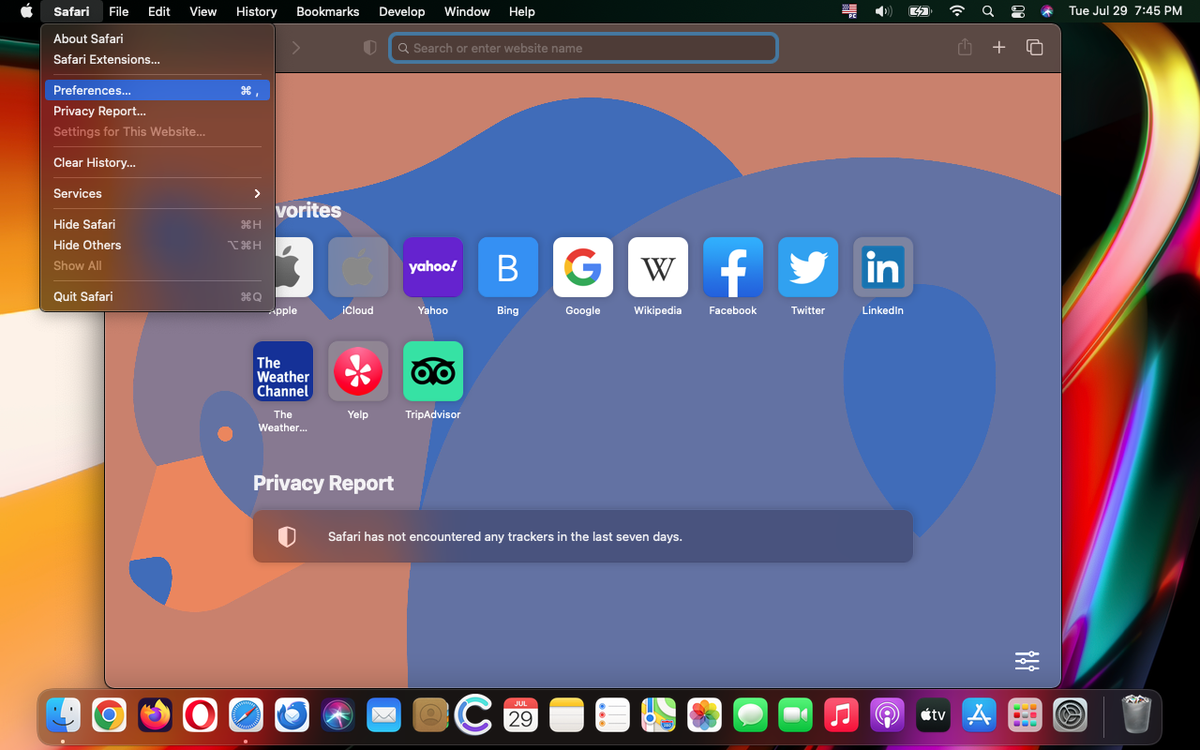1200x750 pixels.
Task: Expand the Services submenu
Action: tap(156, 193)
